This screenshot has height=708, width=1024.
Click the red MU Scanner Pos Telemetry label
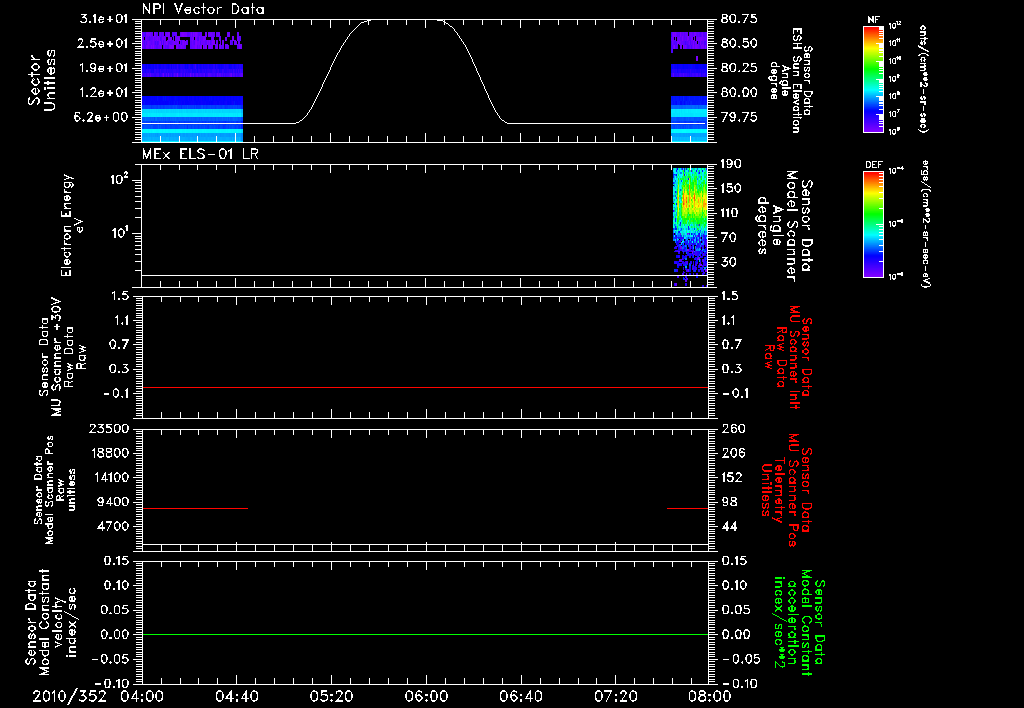point(786,490)
